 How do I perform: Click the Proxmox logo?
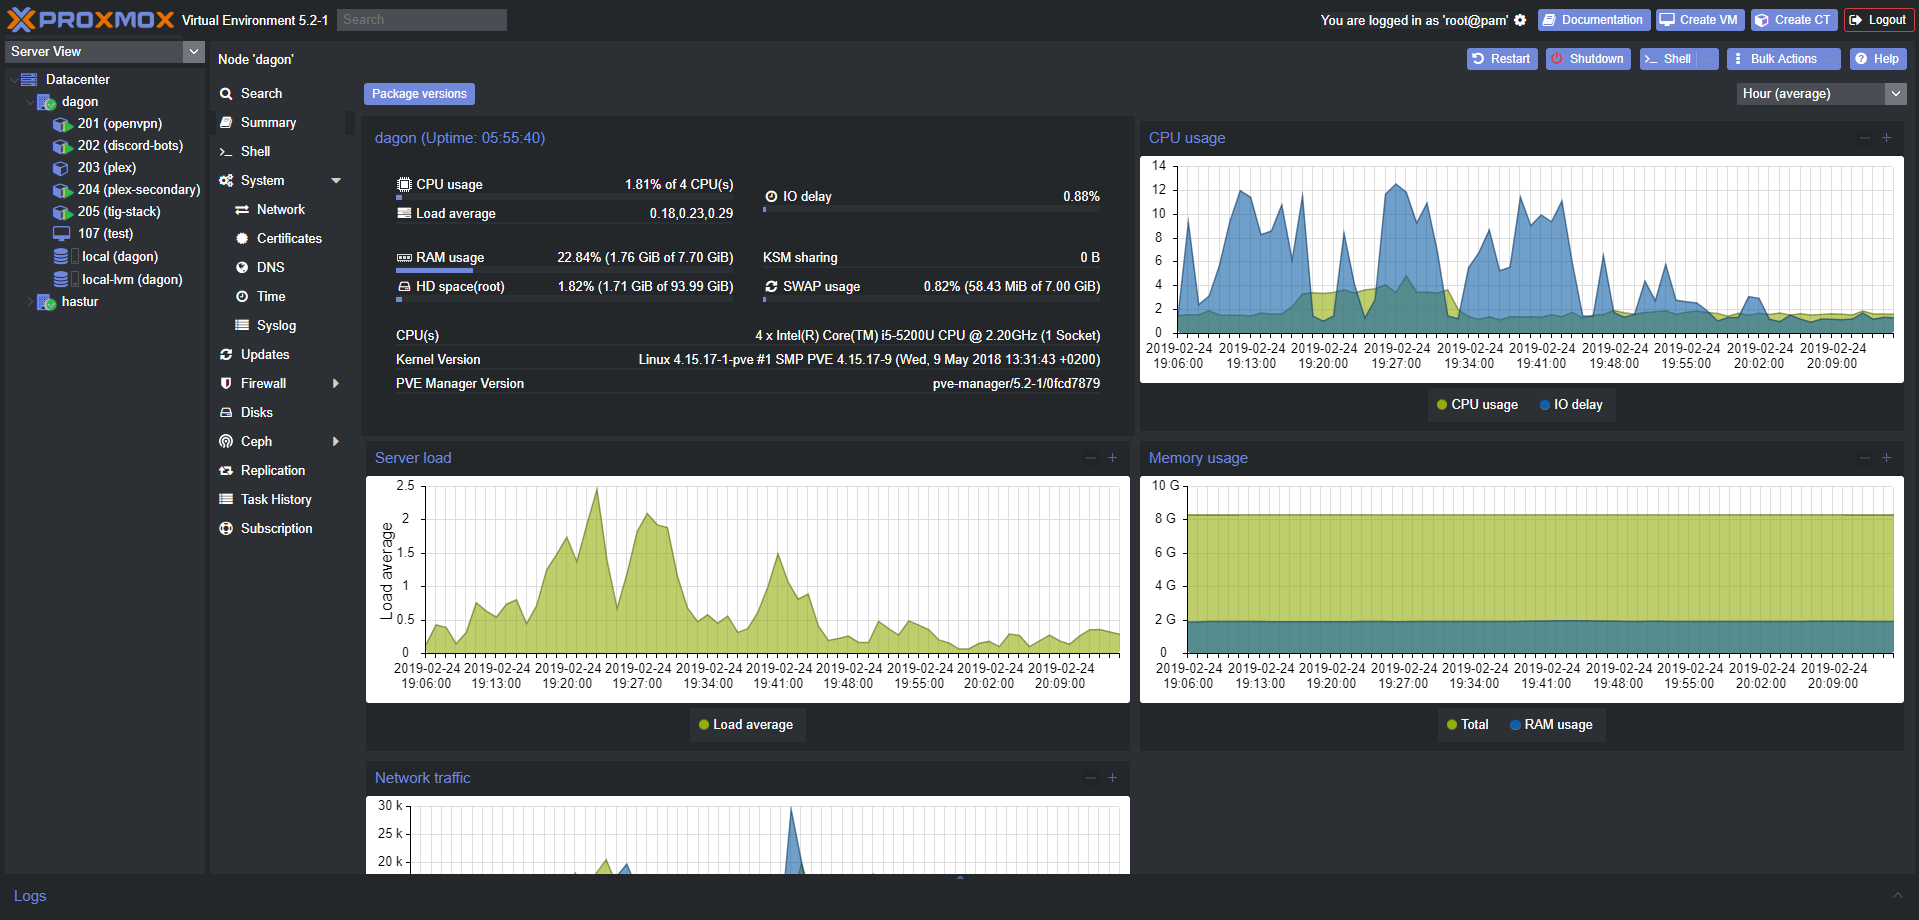click(x=91, y=20)
